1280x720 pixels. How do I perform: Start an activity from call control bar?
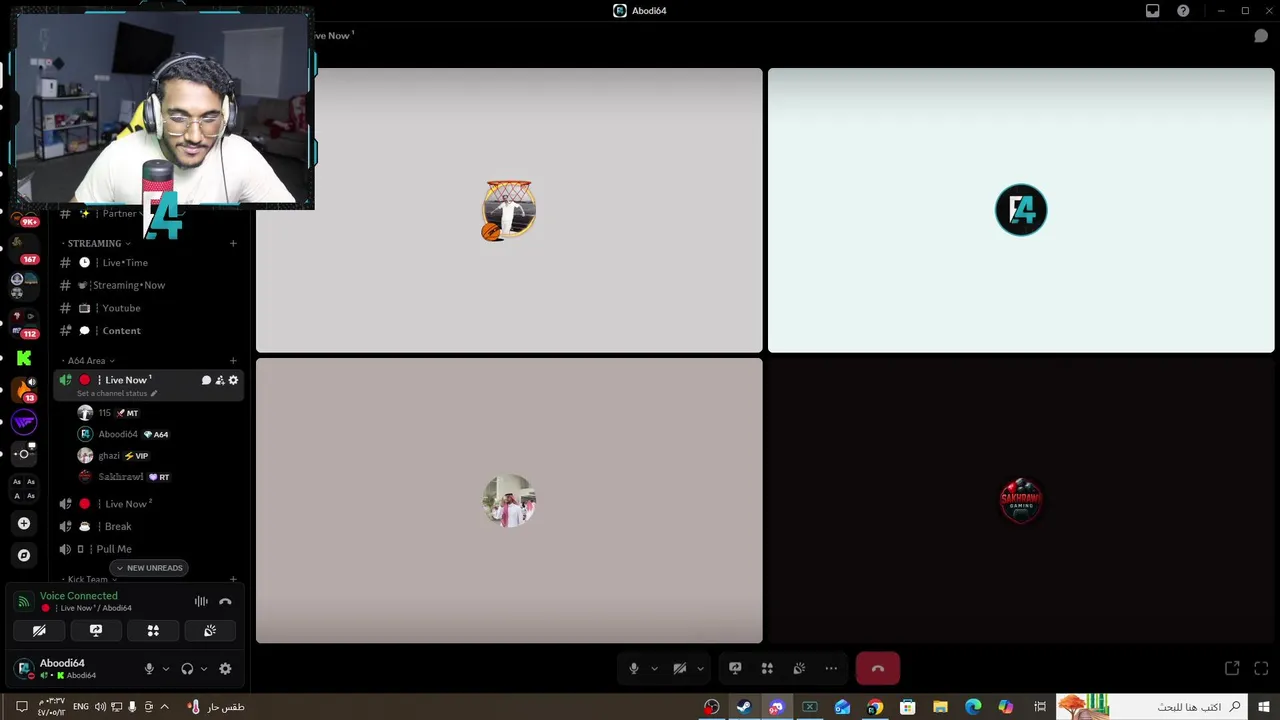[767, 668]
